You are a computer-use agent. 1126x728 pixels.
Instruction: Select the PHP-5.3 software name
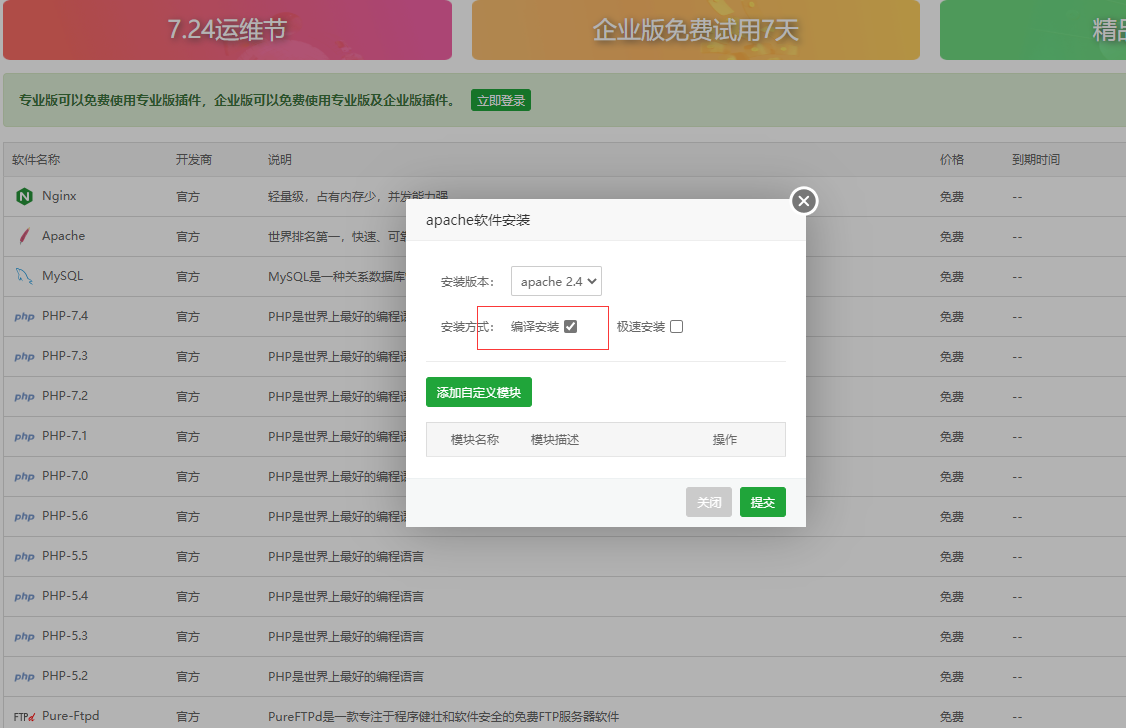tap(65, 636)
